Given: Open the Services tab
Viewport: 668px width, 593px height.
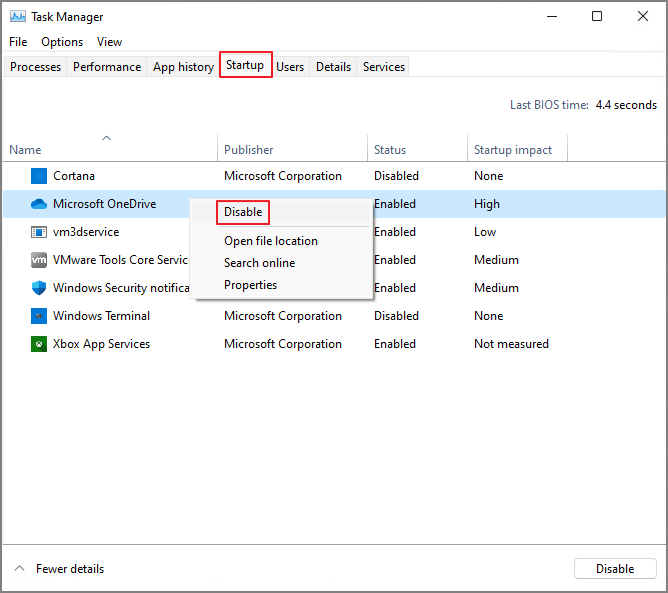Looking at the screenshot, I should coord(384,67).
